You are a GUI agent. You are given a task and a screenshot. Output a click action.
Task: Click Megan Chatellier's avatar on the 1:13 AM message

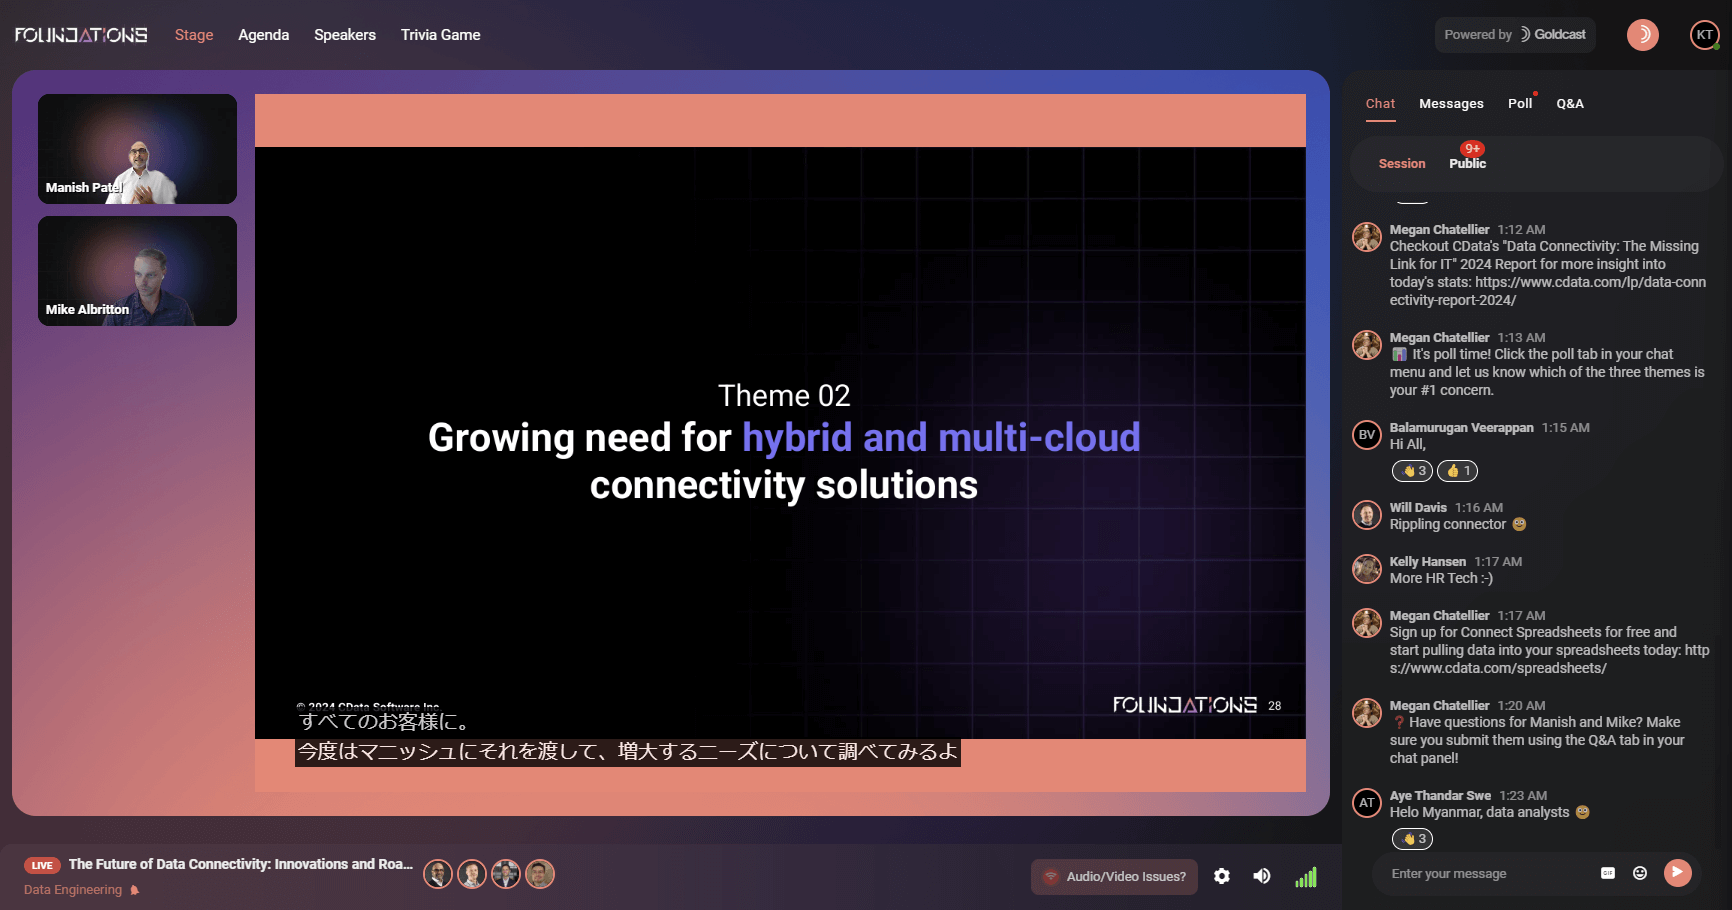pyautogui.click(x=1367, y=345)
